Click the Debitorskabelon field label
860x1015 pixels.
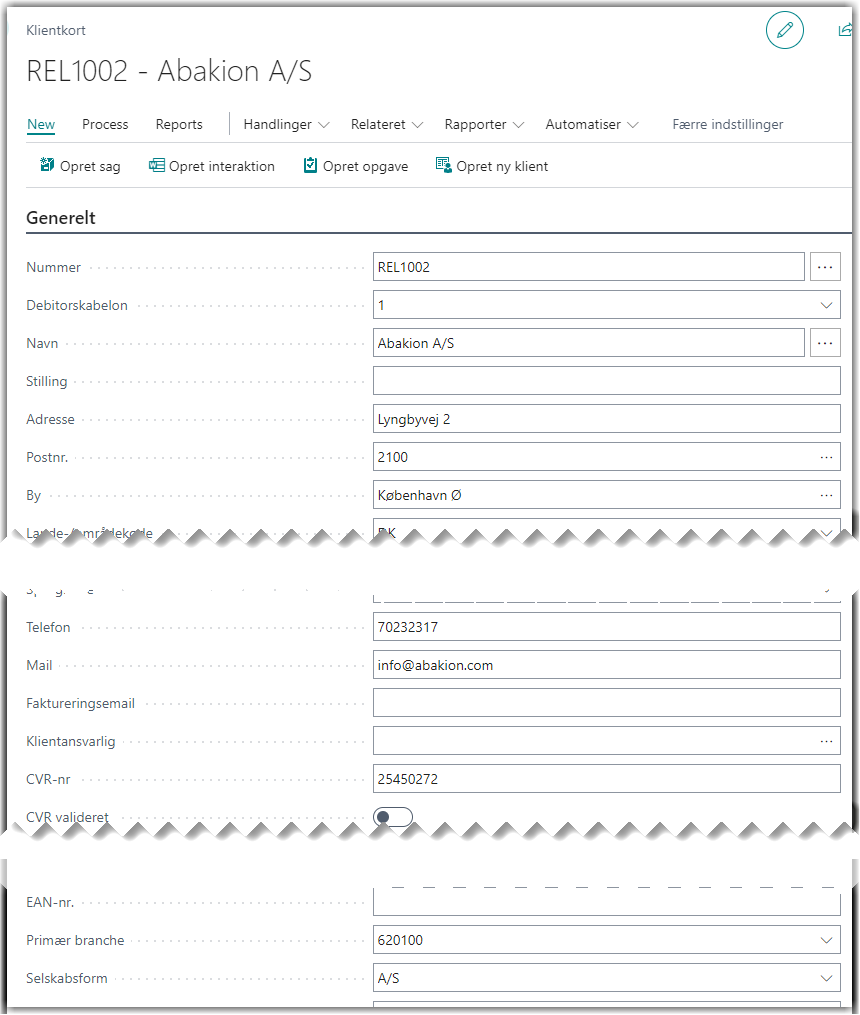(x=77, y=305)
